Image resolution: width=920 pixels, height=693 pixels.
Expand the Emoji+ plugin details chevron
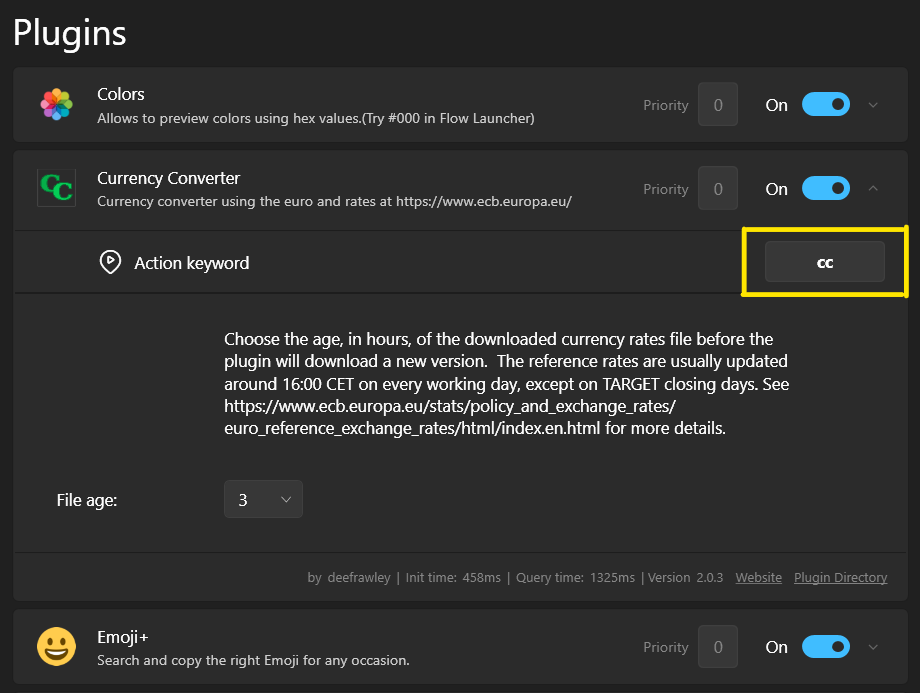[873, 647]
